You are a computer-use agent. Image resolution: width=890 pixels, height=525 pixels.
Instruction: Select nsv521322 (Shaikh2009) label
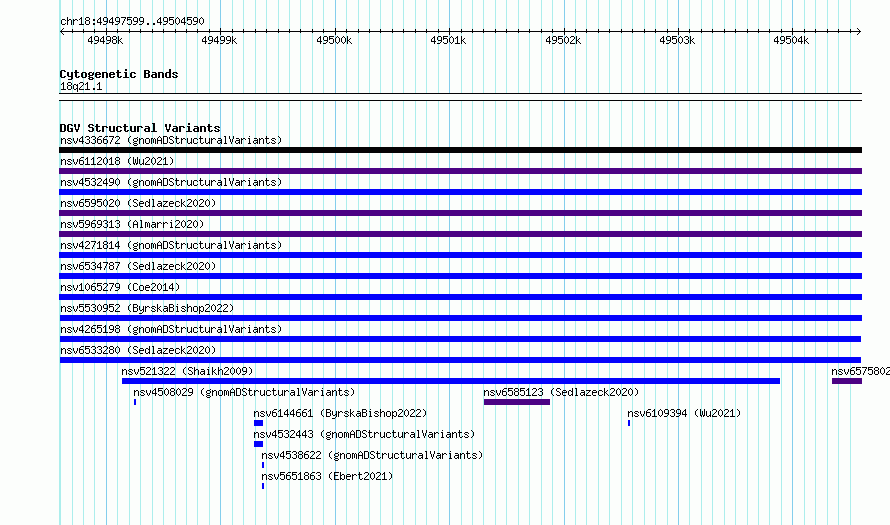pyautogui.click(x=187, y=371)
